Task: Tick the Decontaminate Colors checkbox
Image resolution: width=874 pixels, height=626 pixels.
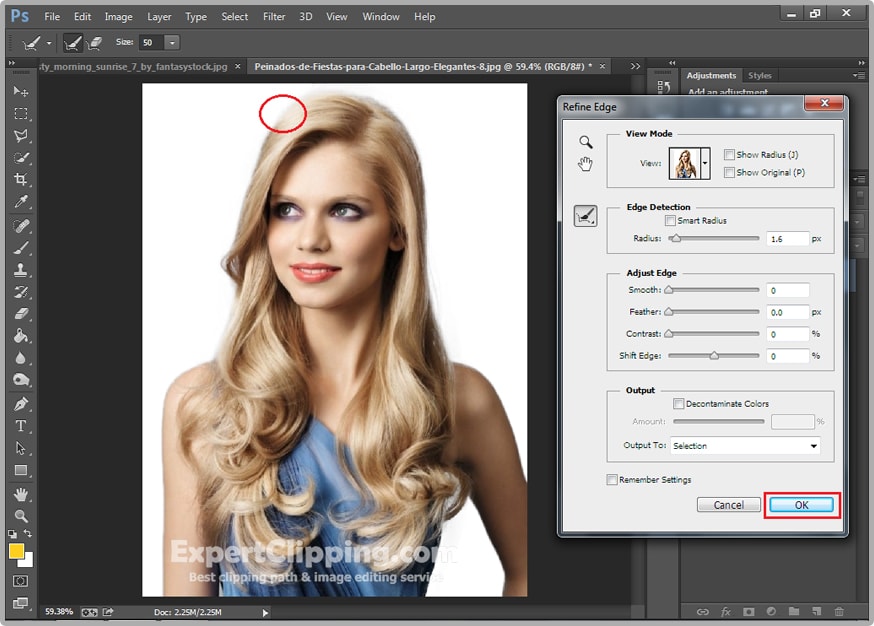Action: [679, 404]
